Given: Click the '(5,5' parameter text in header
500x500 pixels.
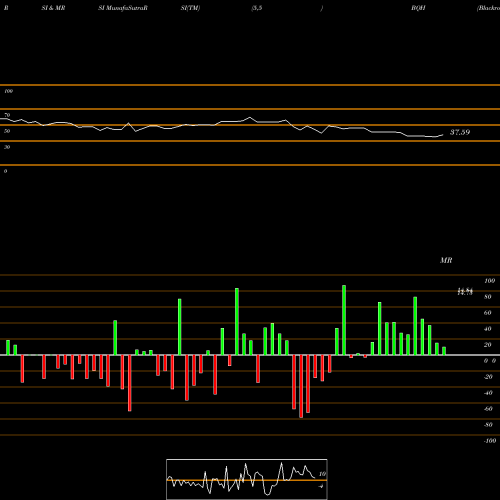Looking at the screenshot, I should pyautogui.click(x=257, y=8).
